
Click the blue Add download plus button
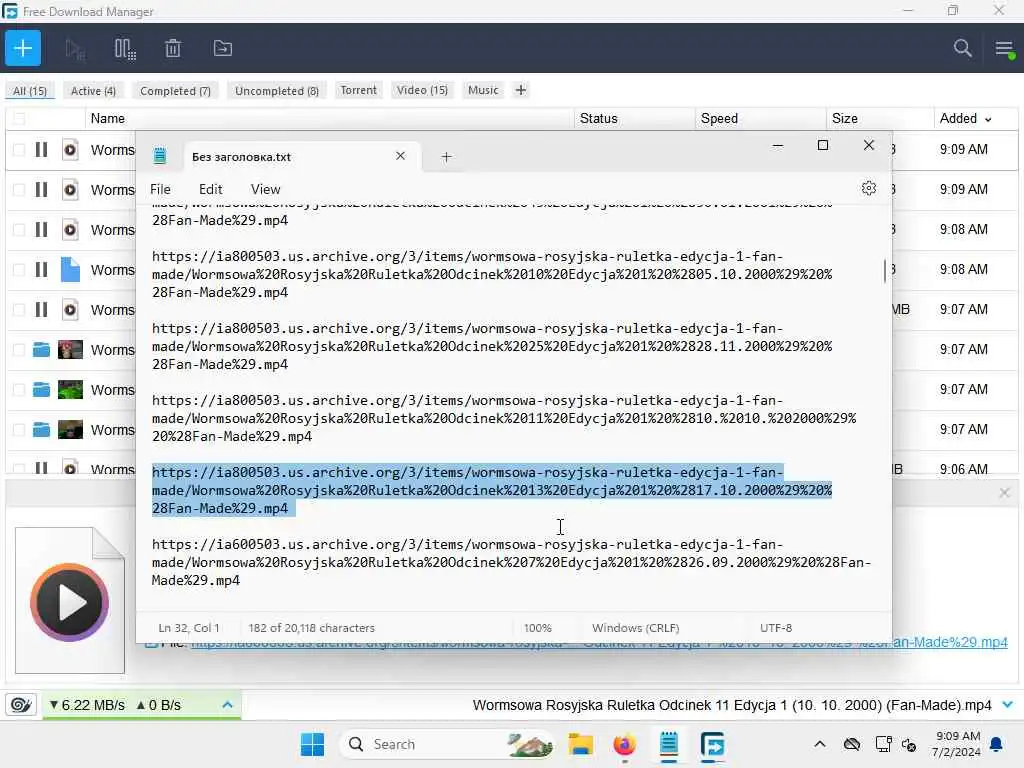pyautogui.click(x=23, y=48)
